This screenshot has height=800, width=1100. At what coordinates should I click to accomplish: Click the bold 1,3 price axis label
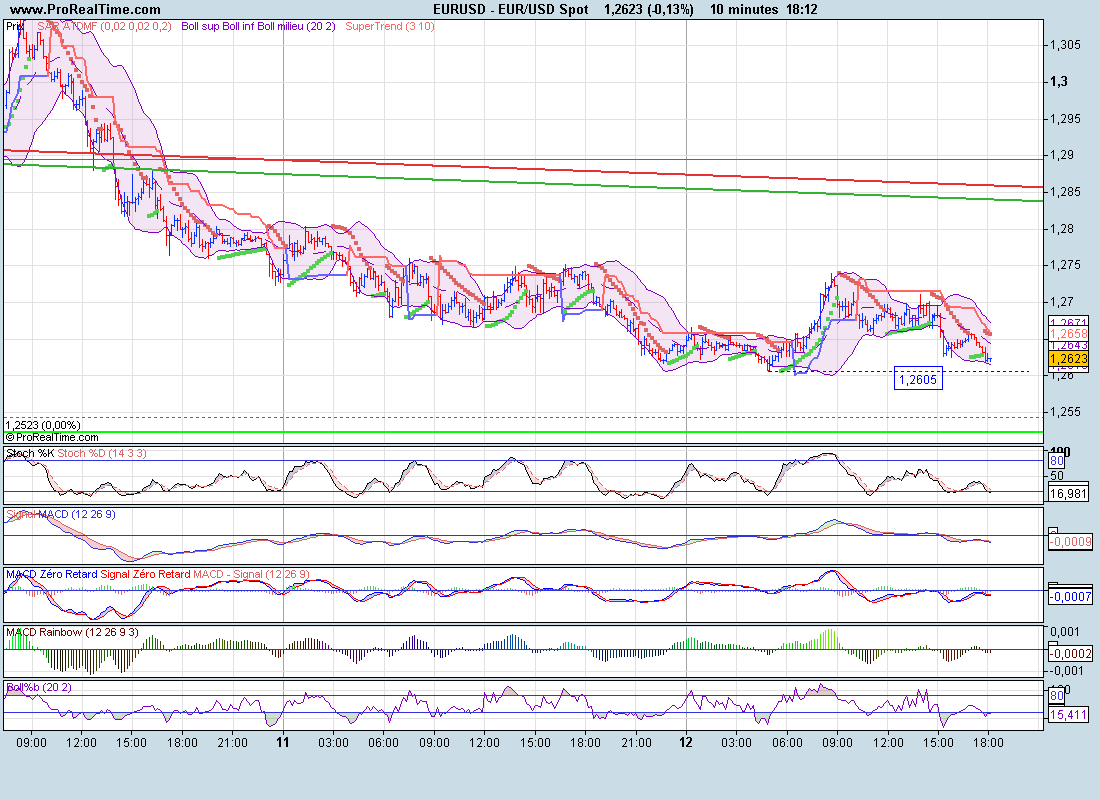(x=1059, y=81)
